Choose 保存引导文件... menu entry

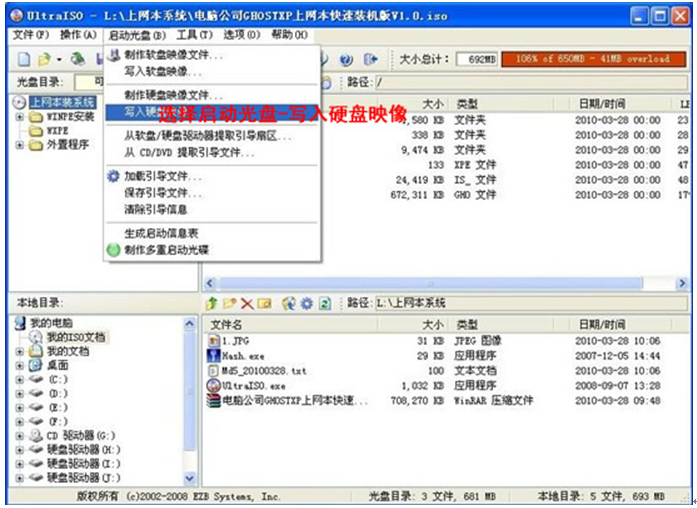(212, 193)
